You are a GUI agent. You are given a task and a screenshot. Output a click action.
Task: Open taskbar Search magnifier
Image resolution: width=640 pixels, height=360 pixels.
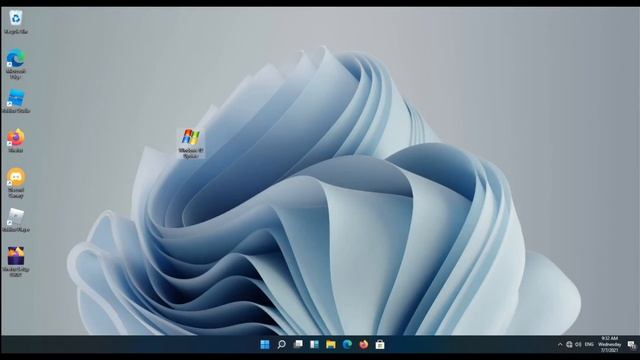[281, 344]
